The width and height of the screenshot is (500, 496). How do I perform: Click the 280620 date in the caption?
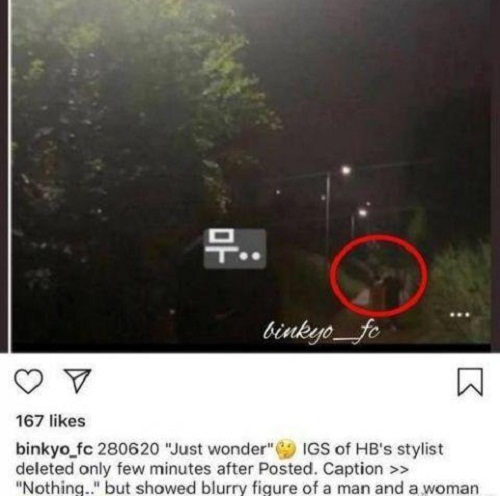tap(128, 449)
